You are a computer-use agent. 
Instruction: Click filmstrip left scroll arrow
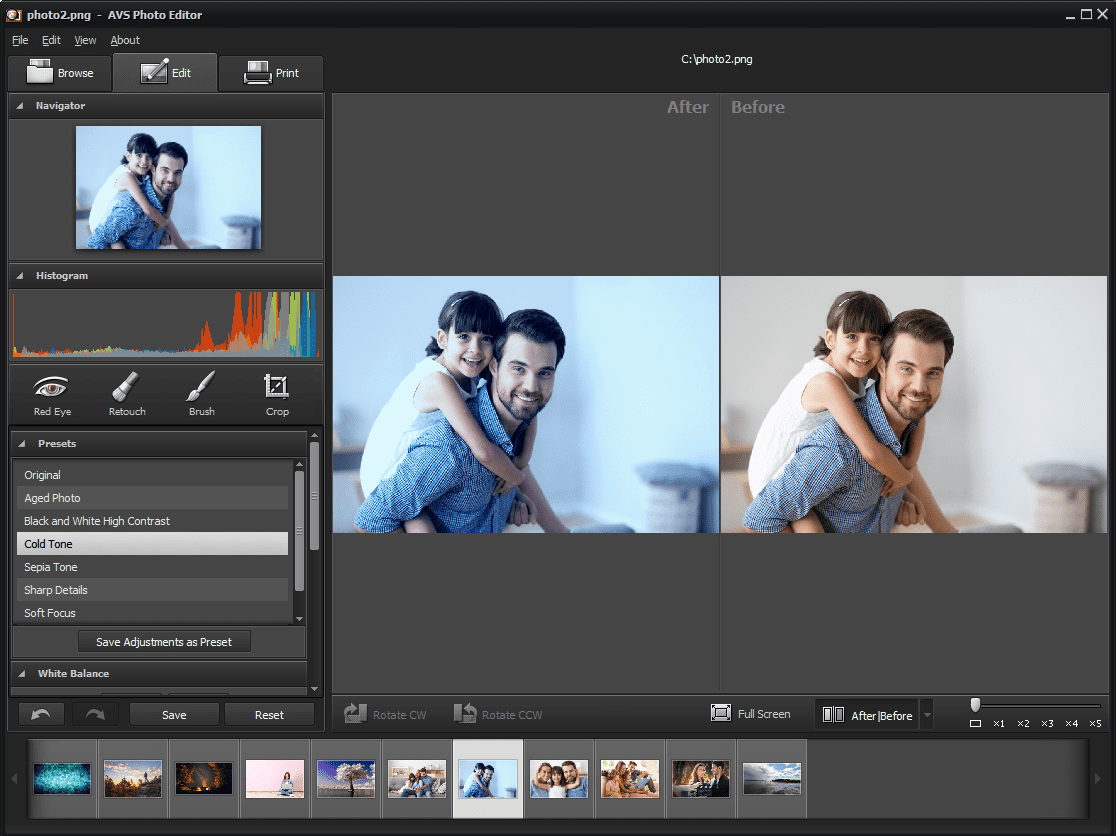pos(14,778)
